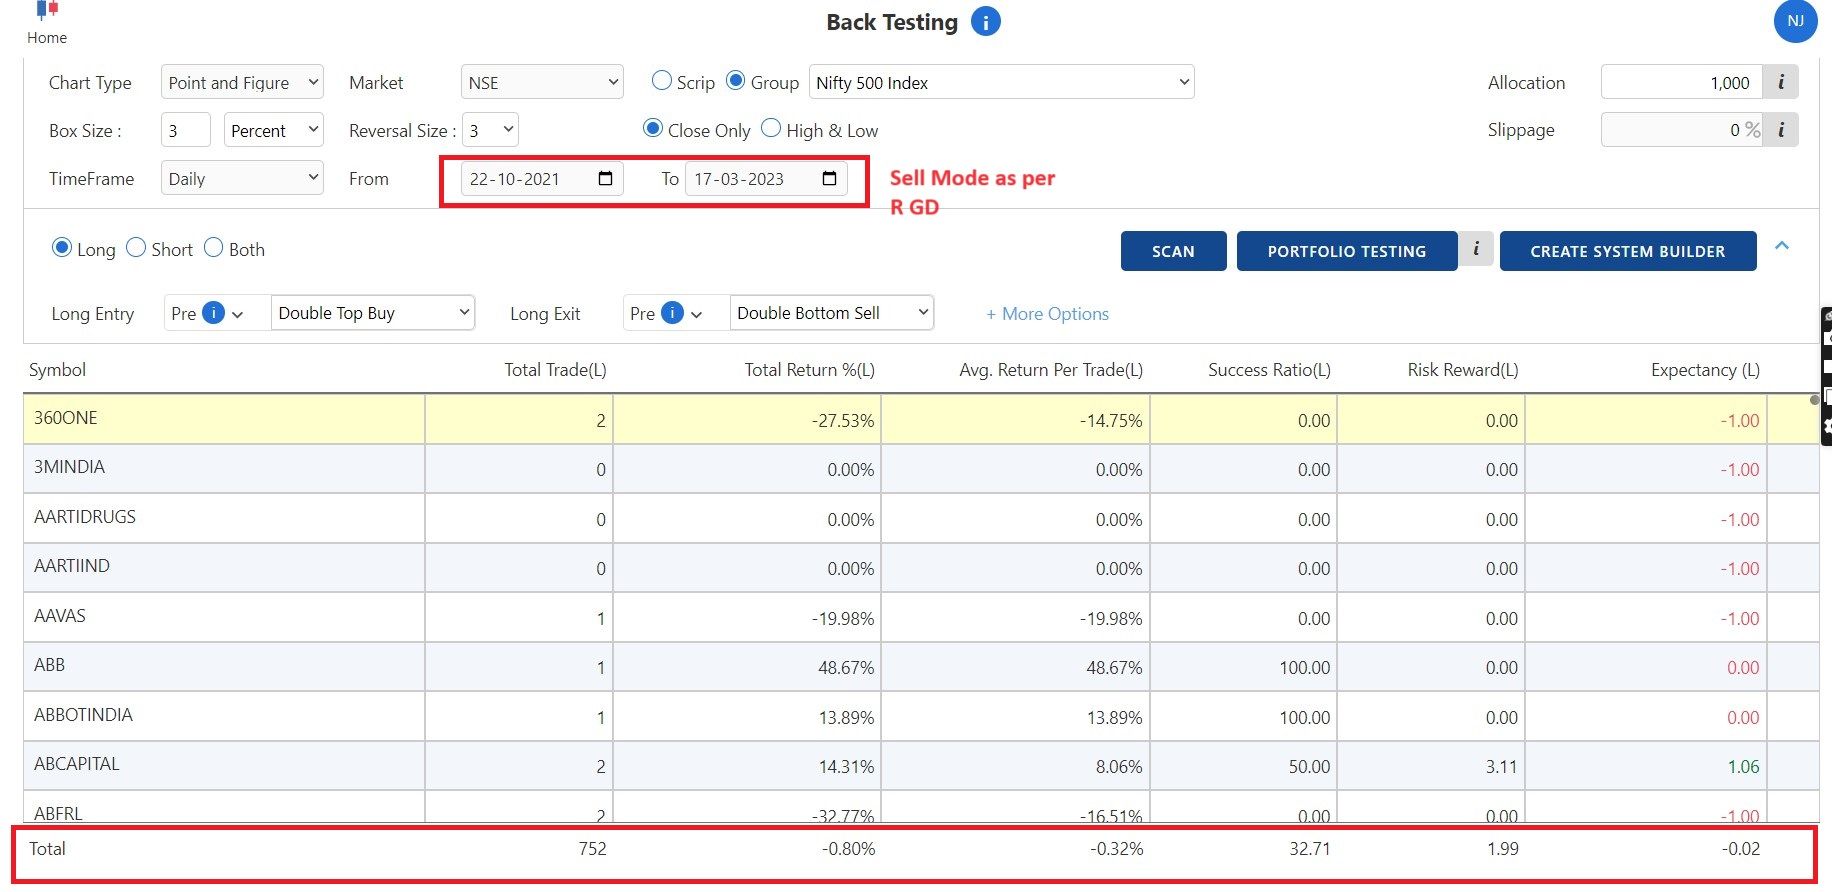
Task: Click the Allocation amount field
Action: (1681, 82)
